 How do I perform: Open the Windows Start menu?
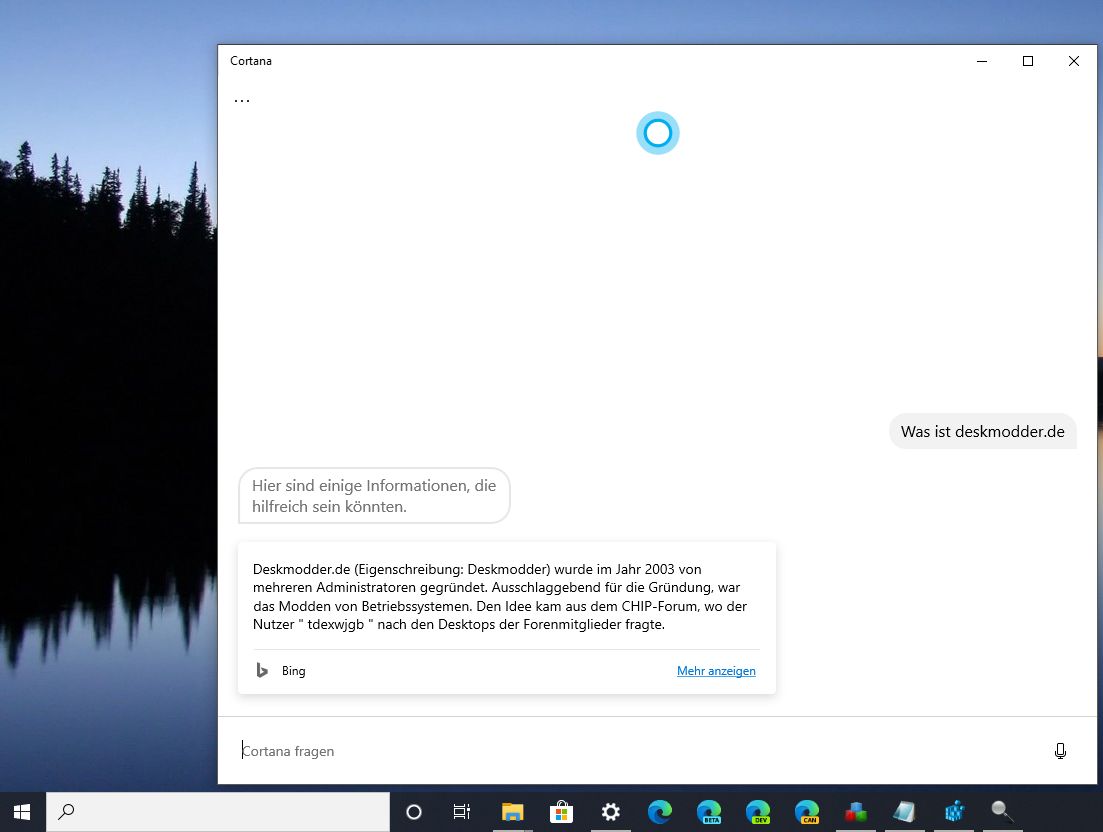23,812
